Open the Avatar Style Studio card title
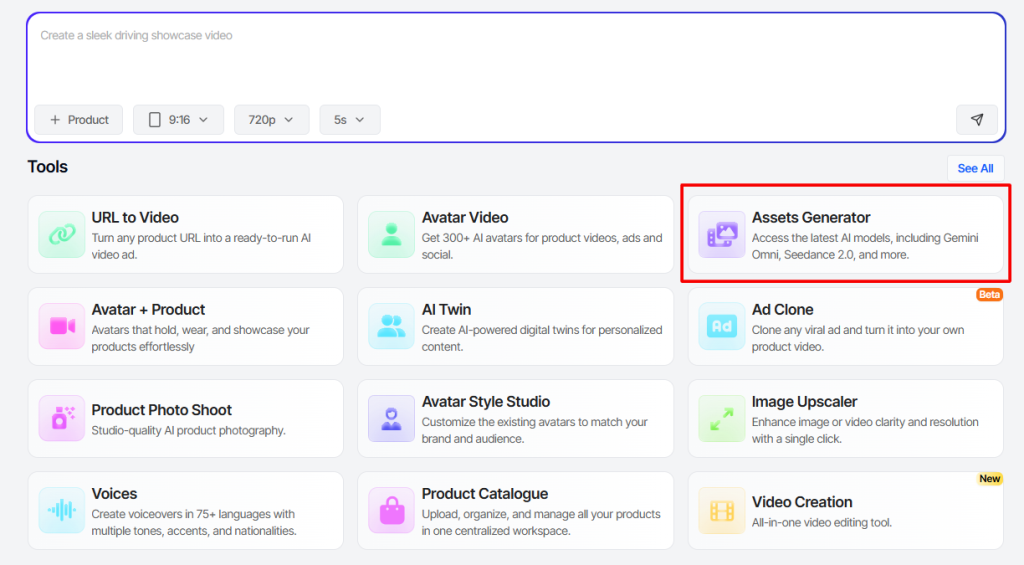This screenshot has width=1024, height=565. 486,402
